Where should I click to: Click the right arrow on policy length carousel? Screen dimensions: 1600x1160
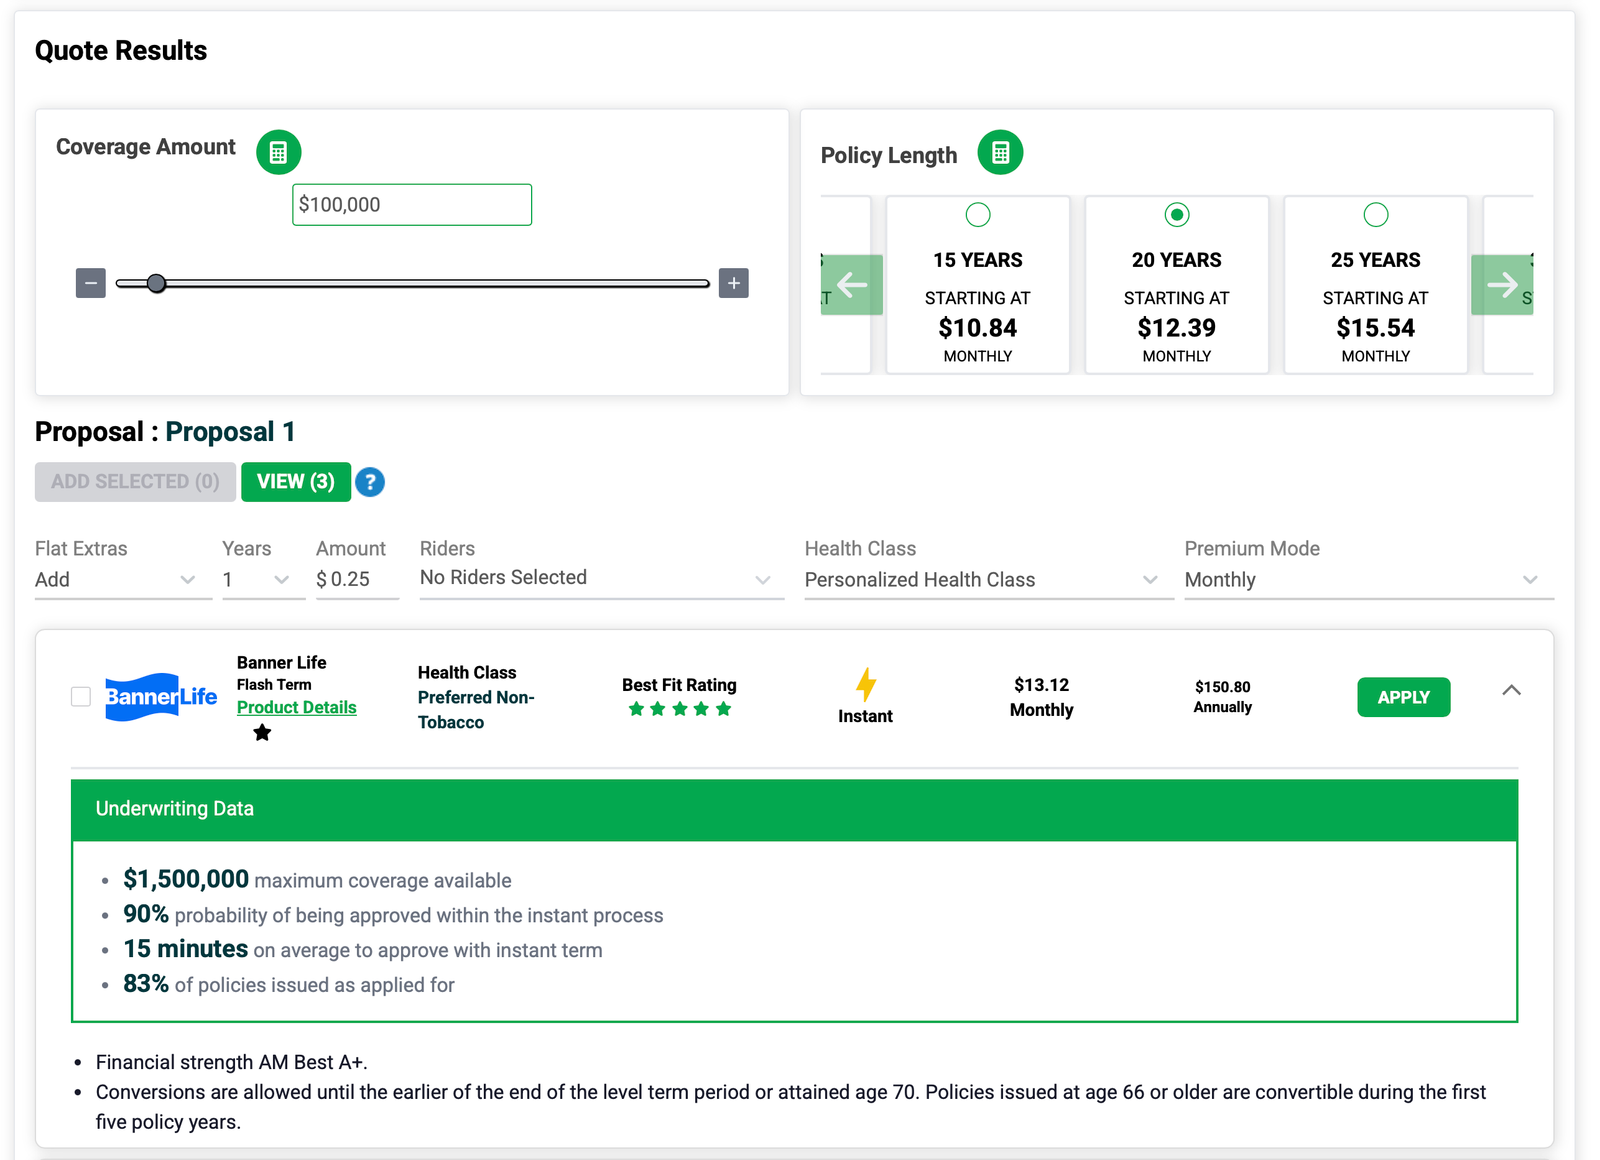tap(1502, 285)
